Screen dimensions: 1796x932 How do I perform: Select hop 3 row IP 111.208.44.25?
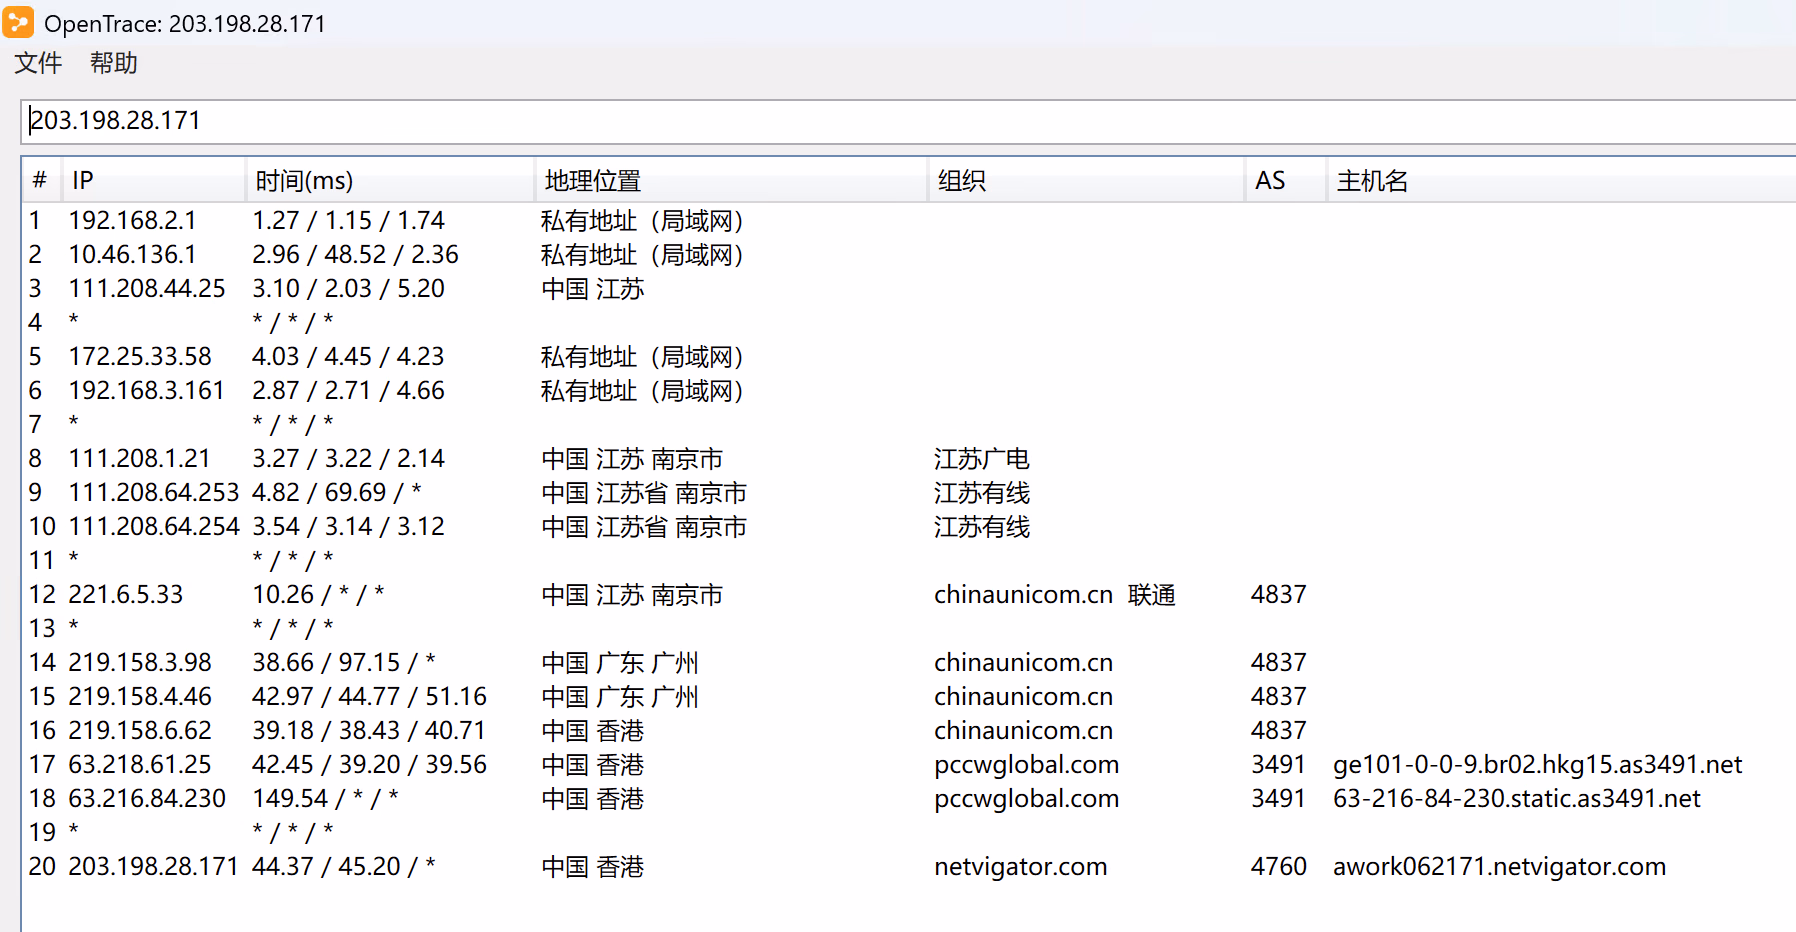coord(146,289)
